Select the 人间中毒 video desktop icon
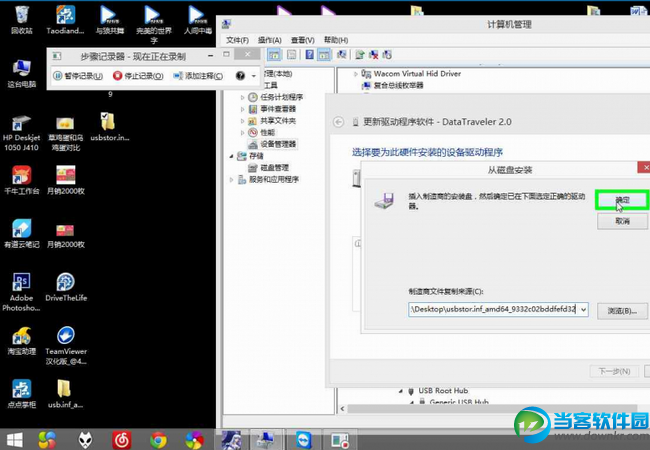The image size is (650, 450). [198, 19]
